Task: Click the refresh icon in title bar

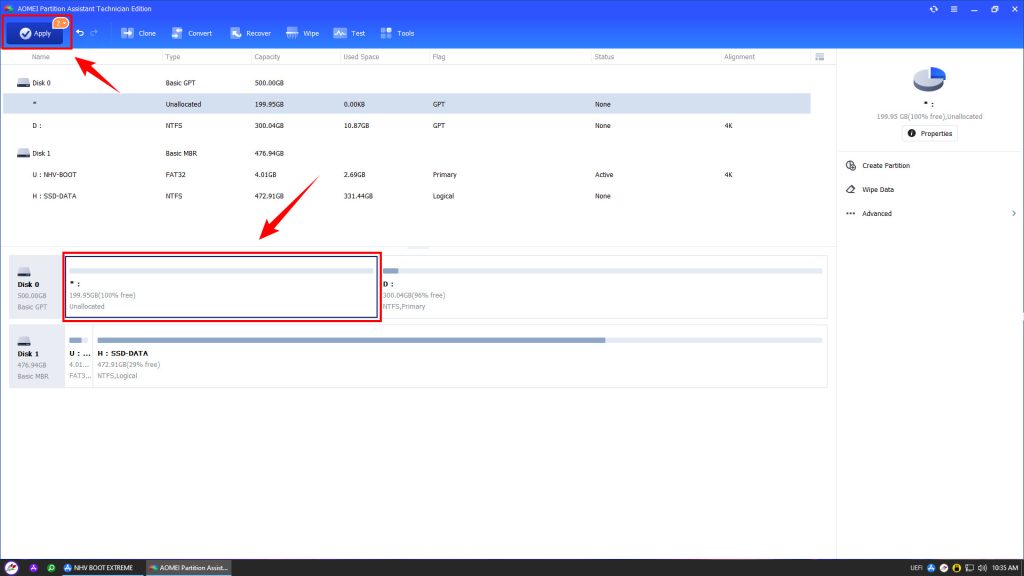Action: [x=933, y=9]
